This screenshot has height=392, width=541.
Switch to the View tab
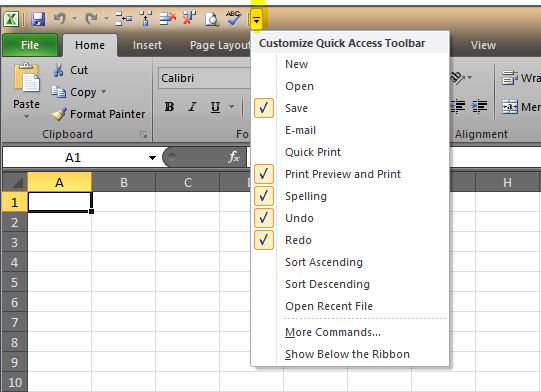click(483, 45)
